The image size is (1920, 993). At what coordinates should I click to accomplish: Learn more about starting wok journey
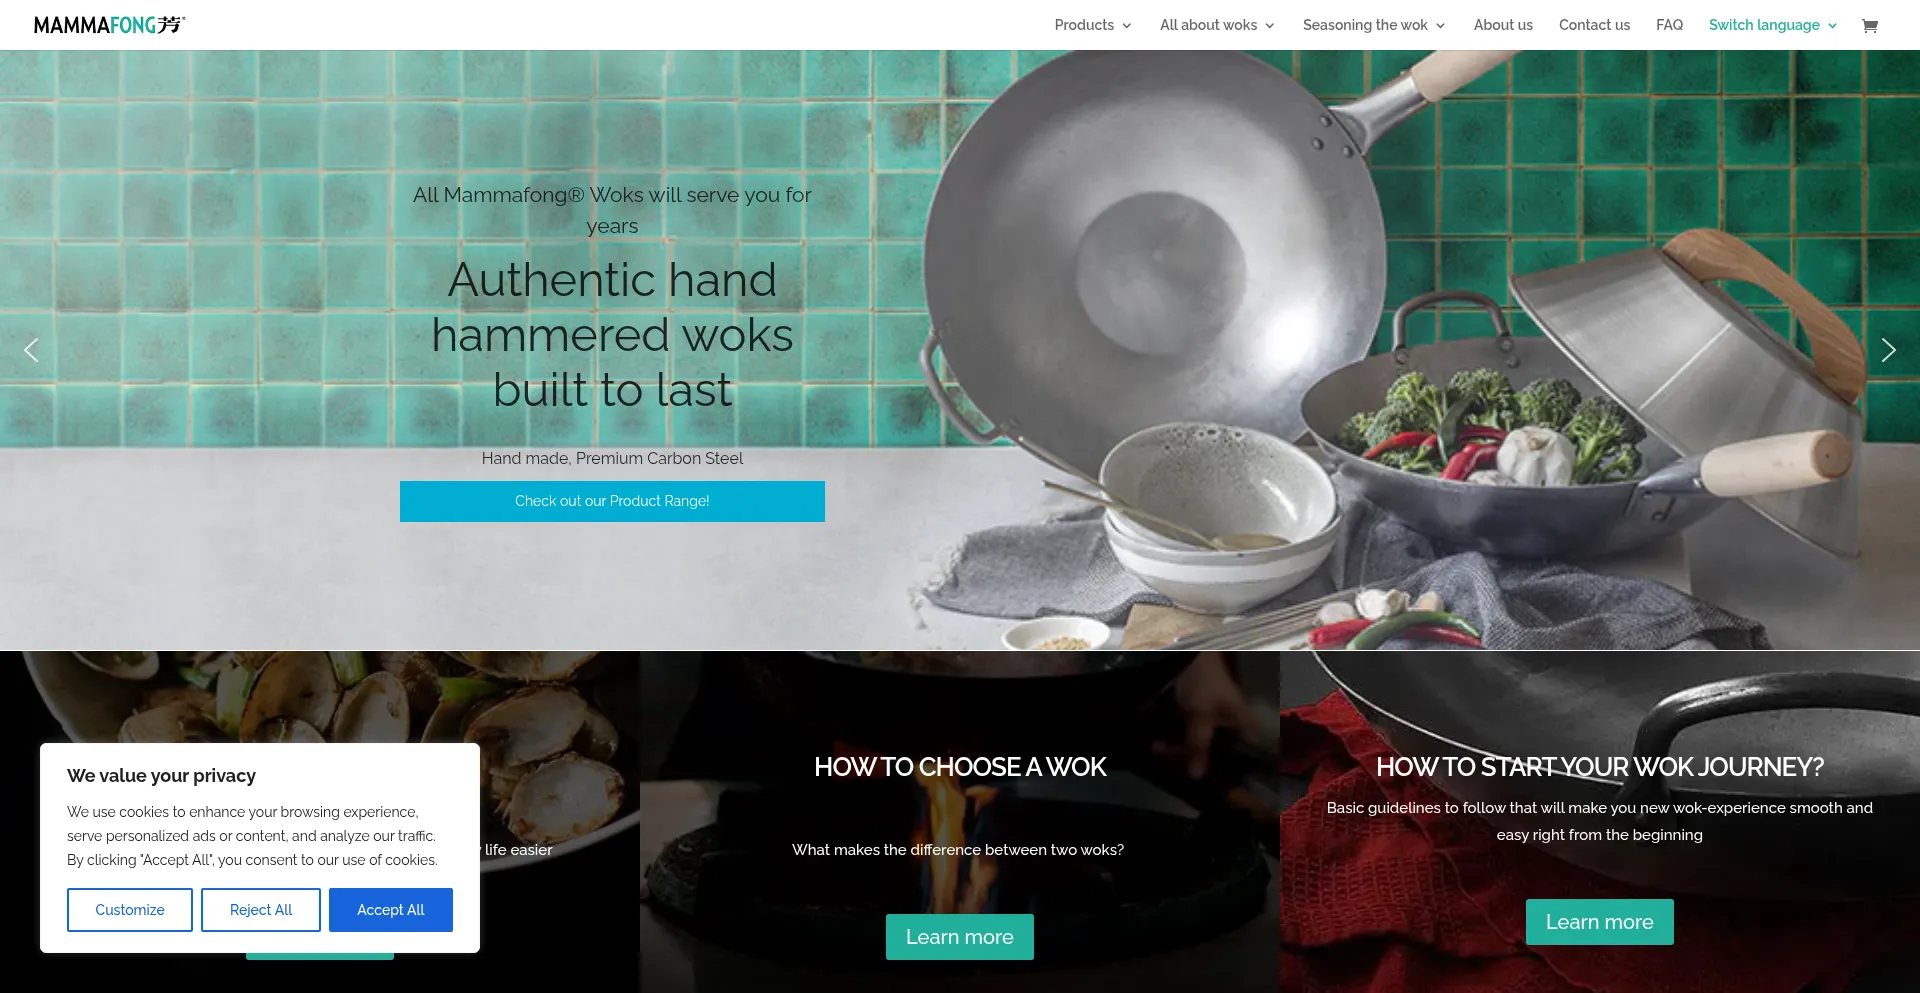pyautogui.click(x=1600, y=922)
